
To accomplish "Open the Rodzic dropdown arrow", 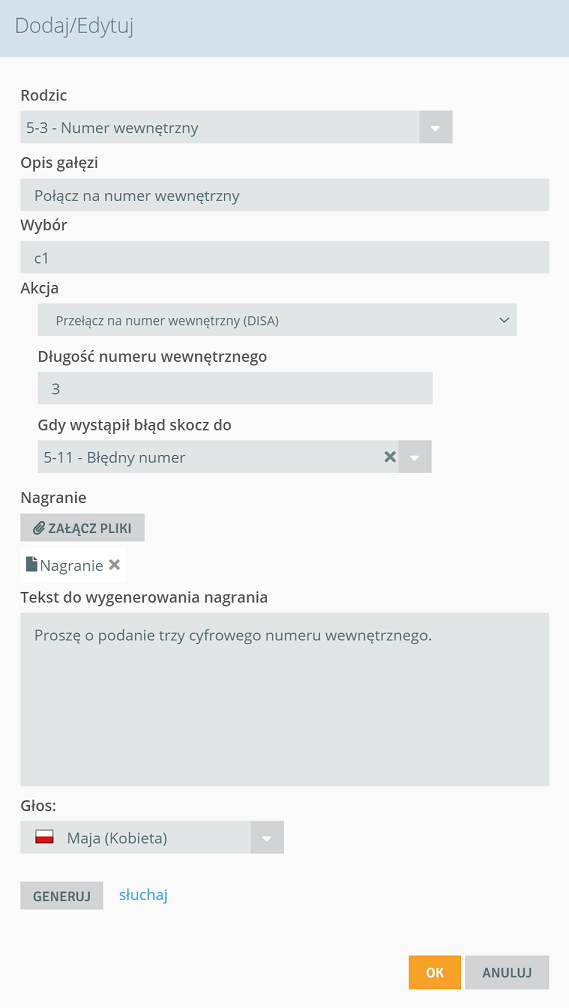I will click(435, 127).
